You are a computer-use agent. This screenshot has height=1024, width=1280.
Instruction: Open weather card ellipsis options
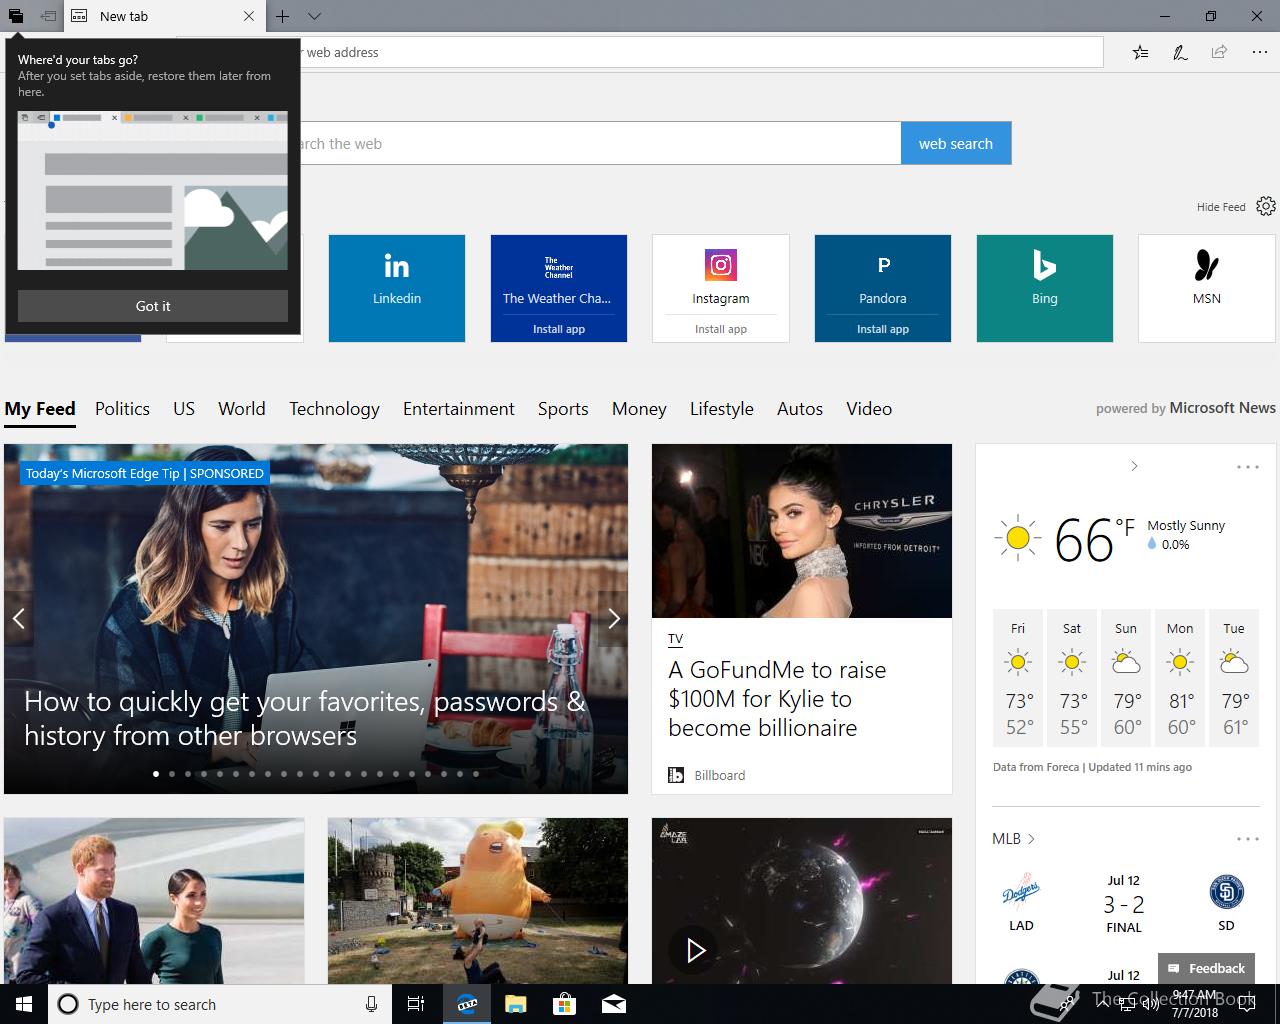(x=1247, y=467)
